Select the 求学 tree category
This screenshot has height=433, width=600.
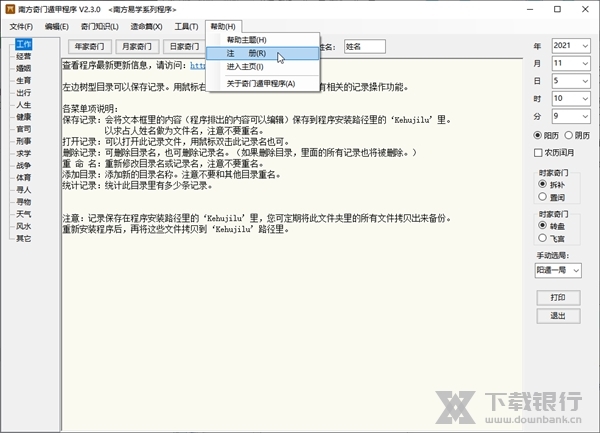pos(23,153)
